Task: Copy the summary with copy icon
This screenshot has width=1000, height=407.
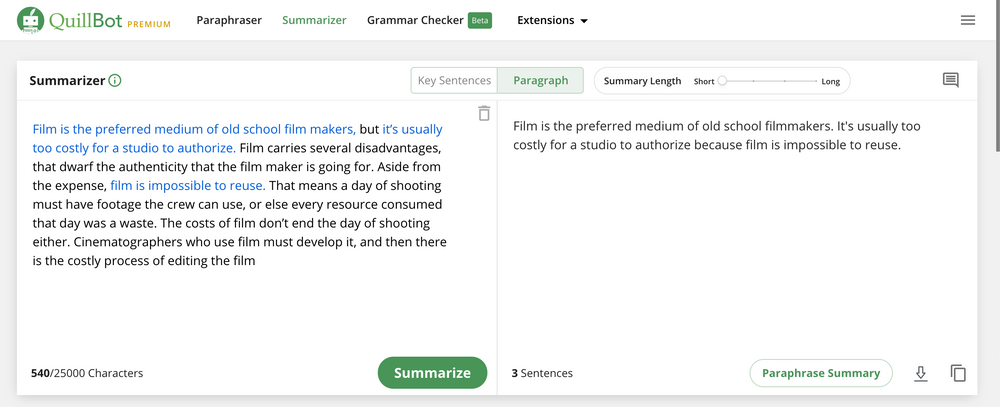Action: tap(958, 373)
